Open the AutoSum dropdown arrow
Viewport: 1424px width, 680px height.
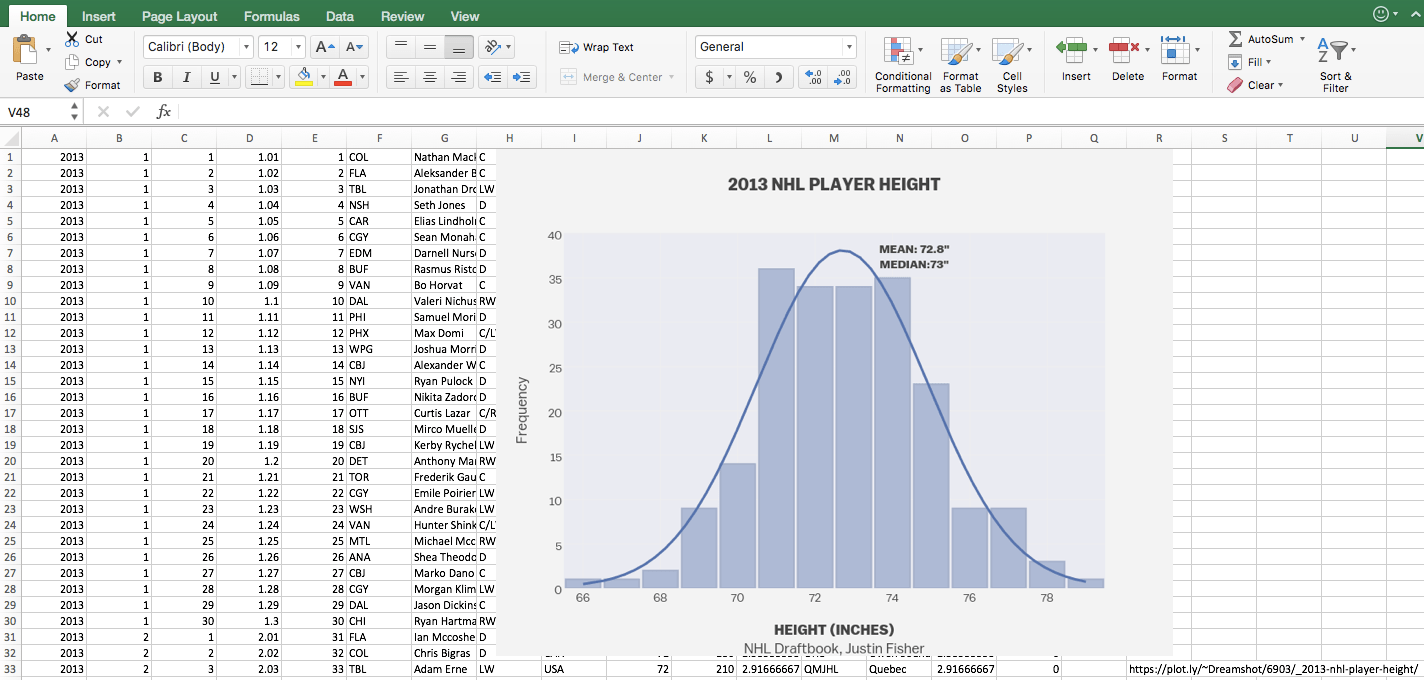1303,39
